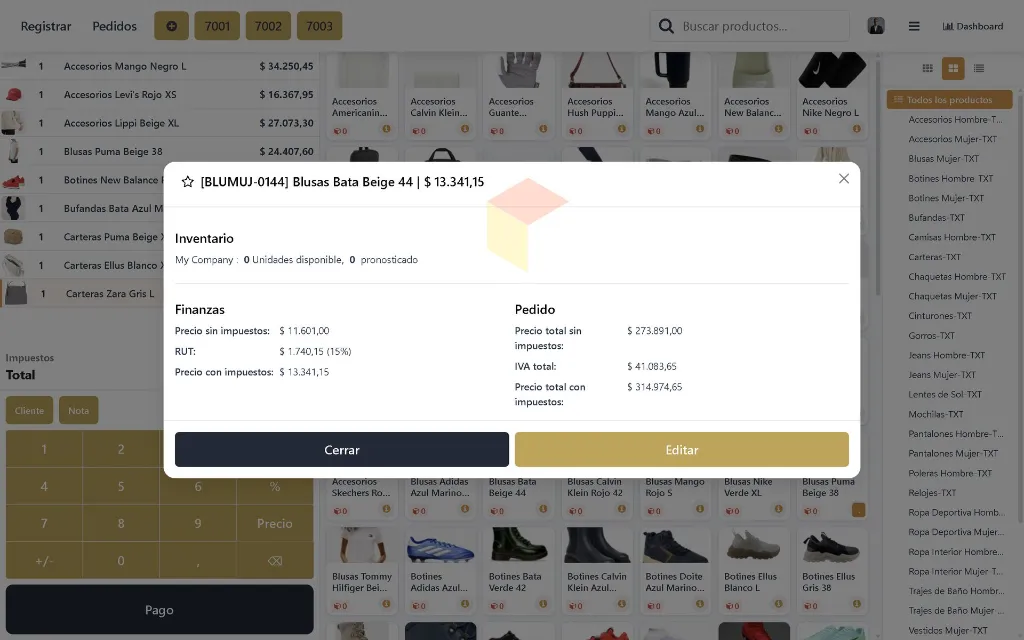Select order line Accesorios Levi's Rojo XS
Image resolution: width=1024 pixels, height=640 pixels.
pyautogui.click(x=159, y=94)
